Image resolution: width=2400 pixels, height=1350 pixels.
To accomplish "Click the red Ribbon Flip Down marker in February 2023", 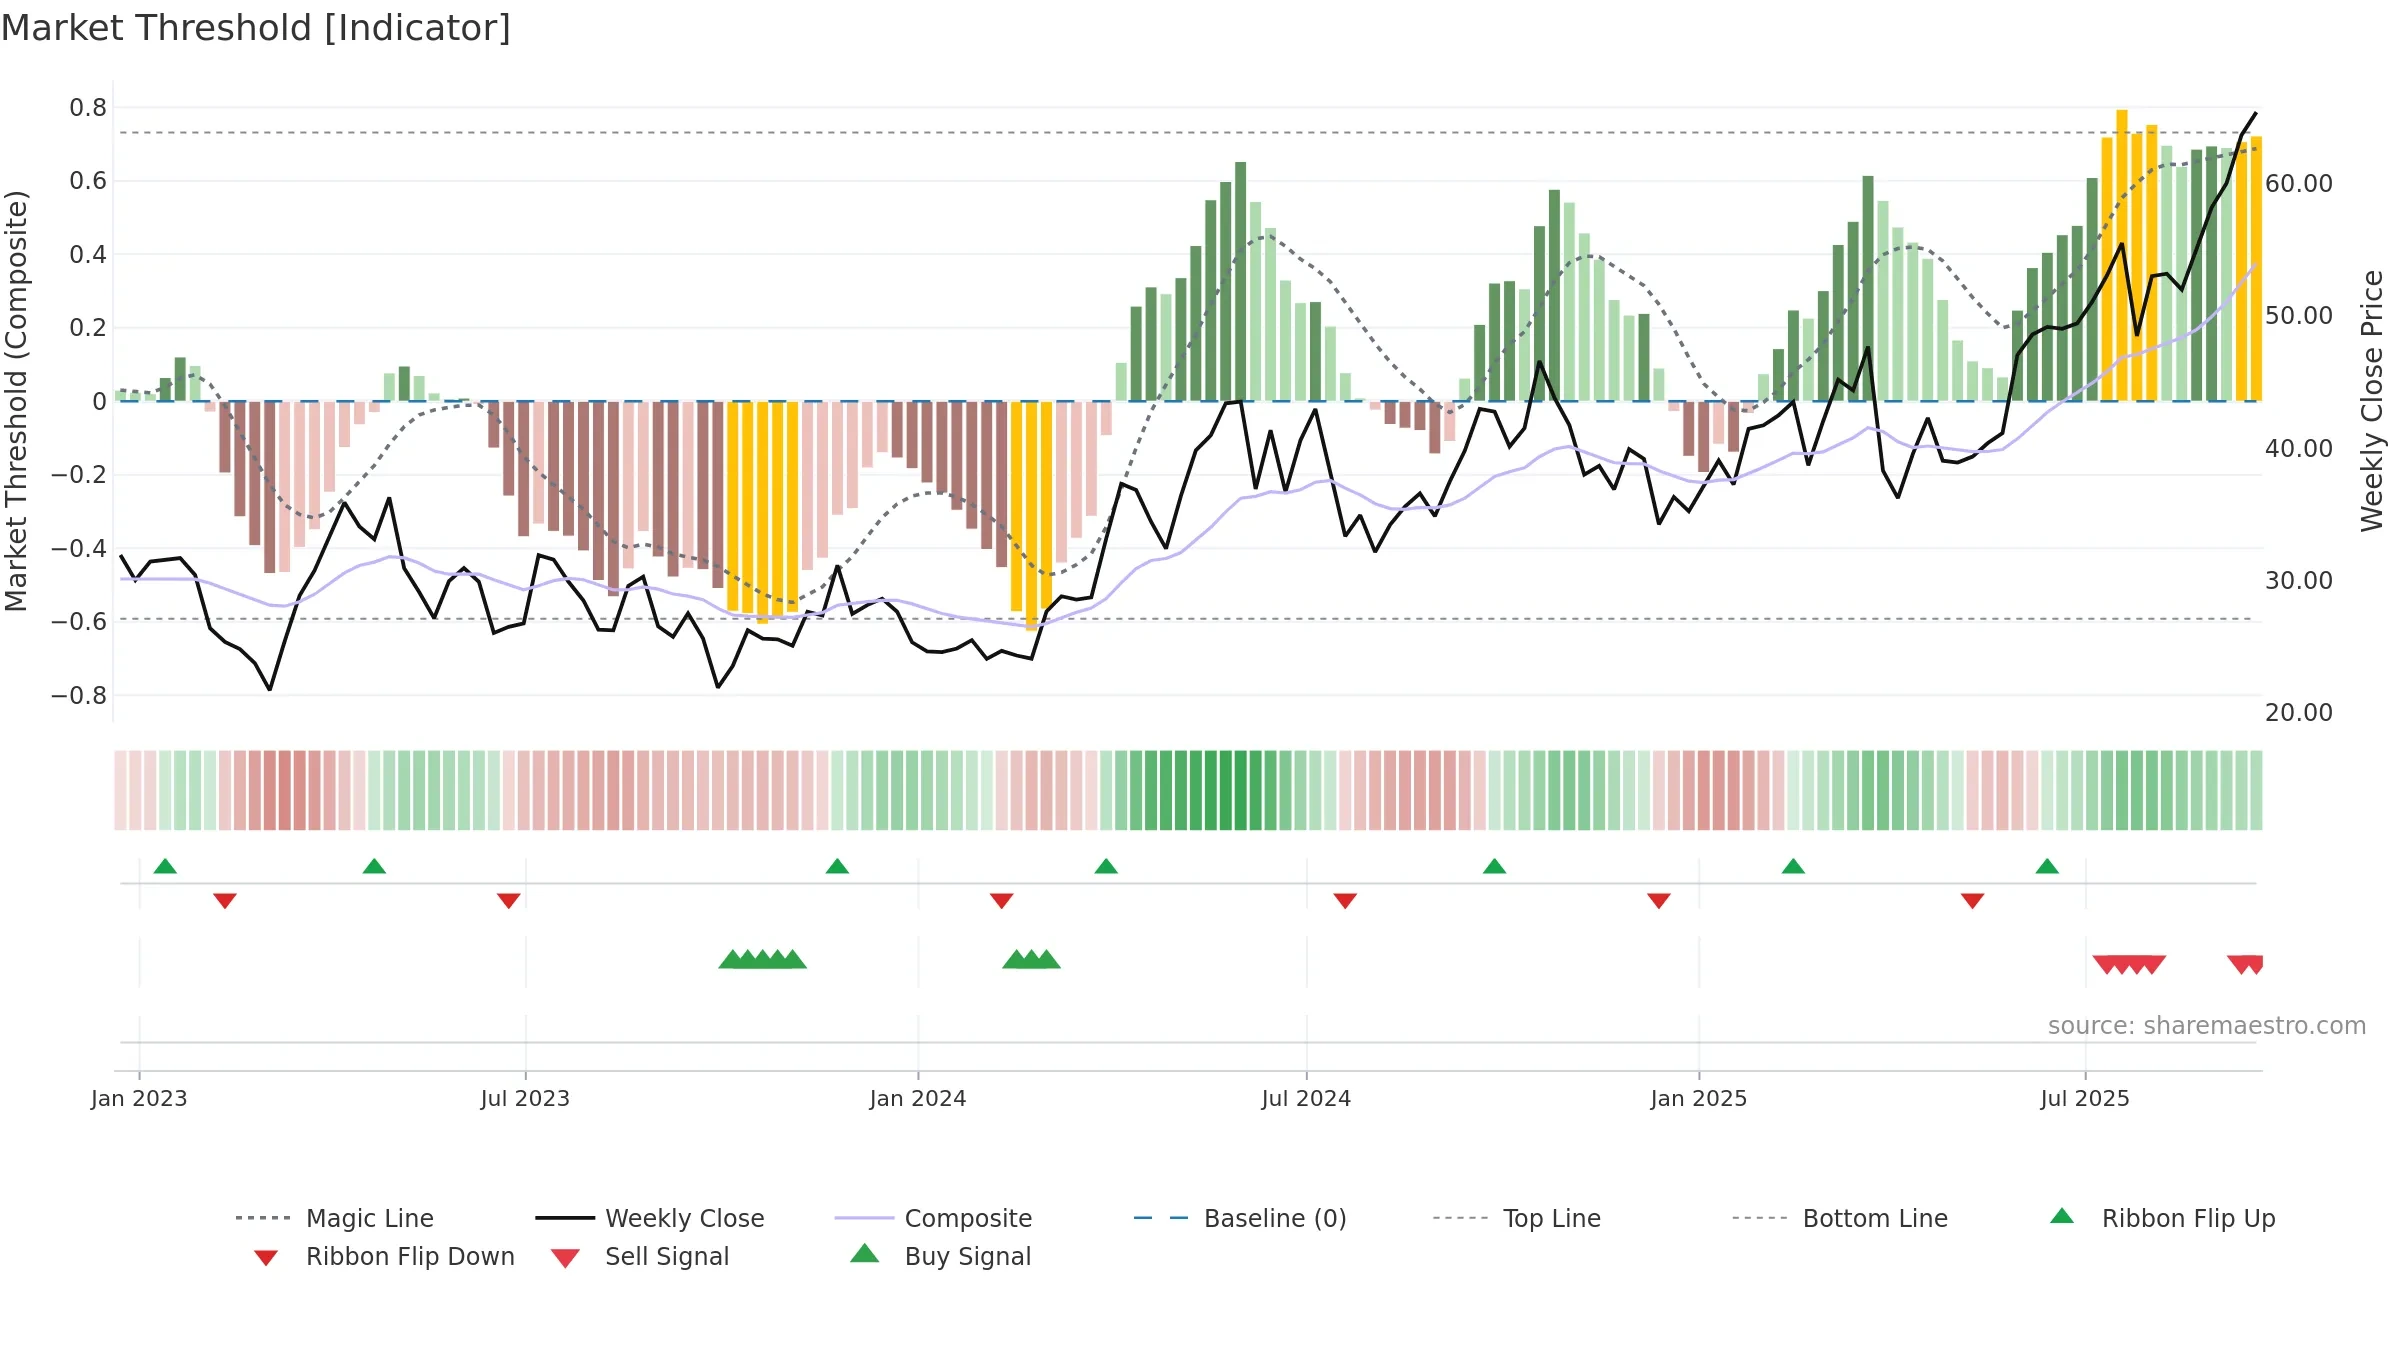I will [225, 901].
